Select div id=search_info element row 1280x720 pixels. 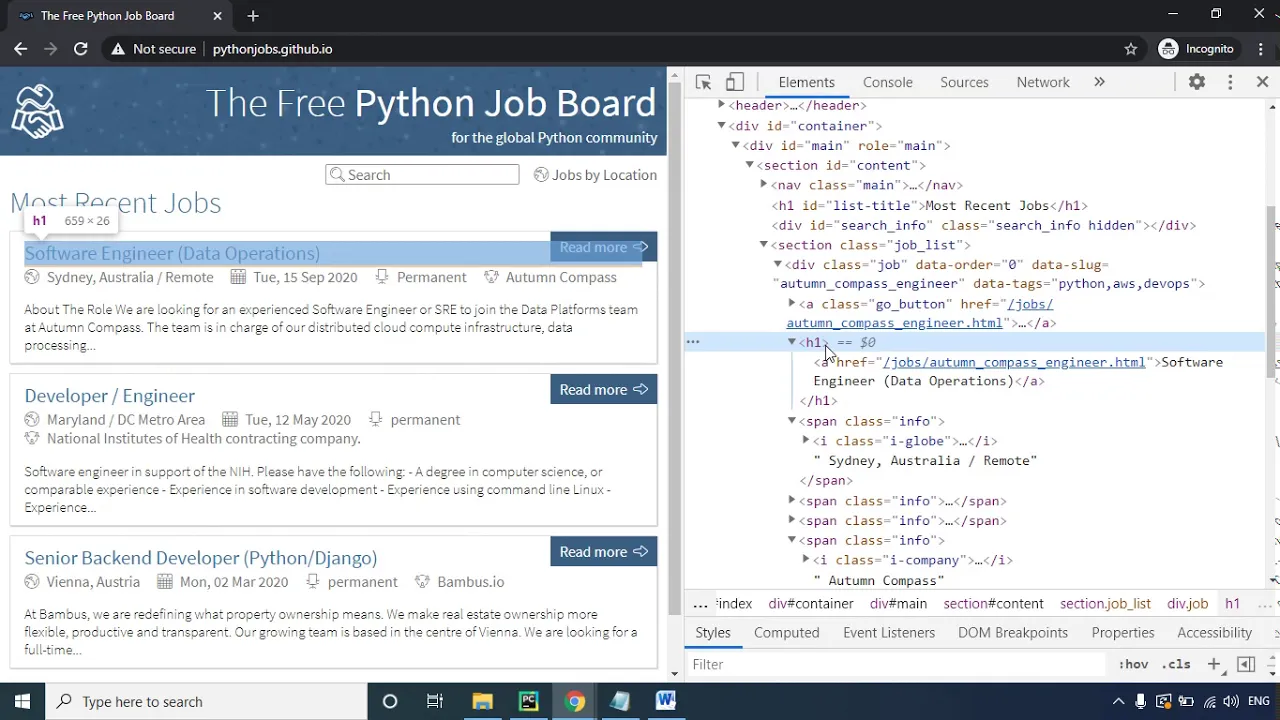[984, 225]
